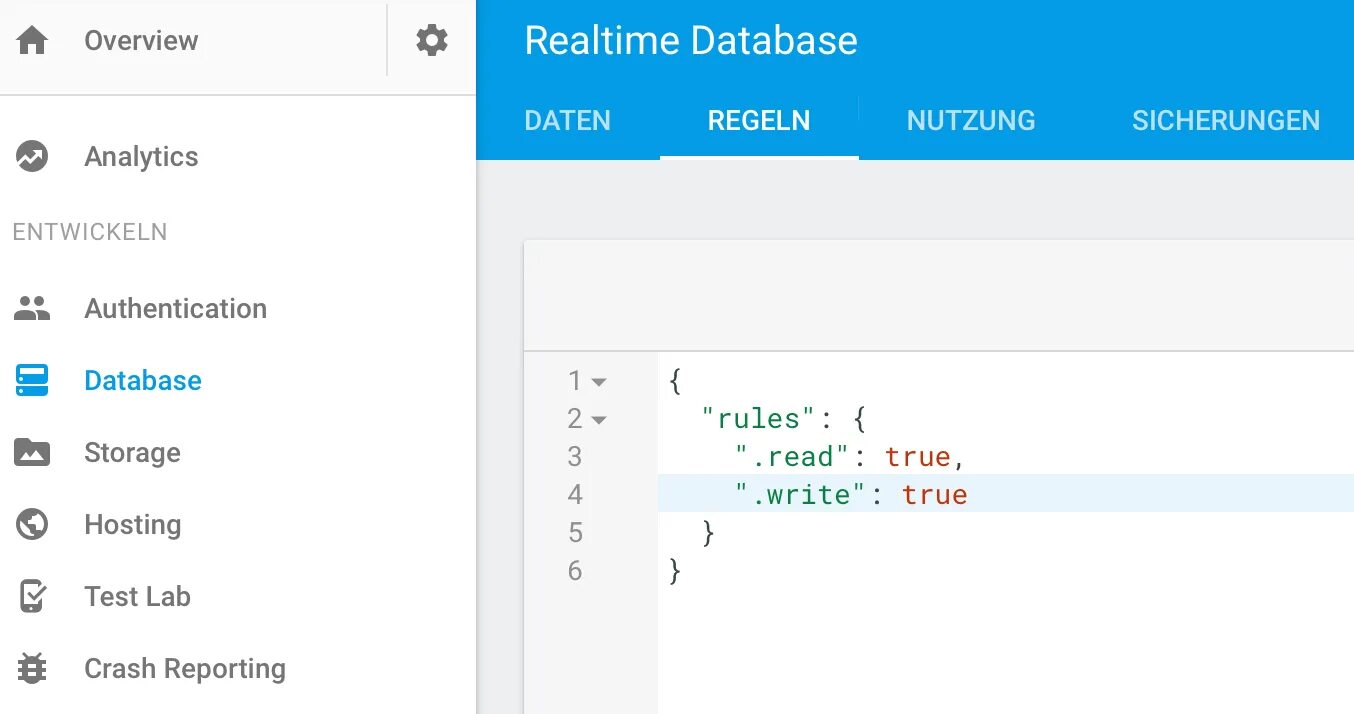
Task: Switch to the DATEN tab
Action: 567,121
